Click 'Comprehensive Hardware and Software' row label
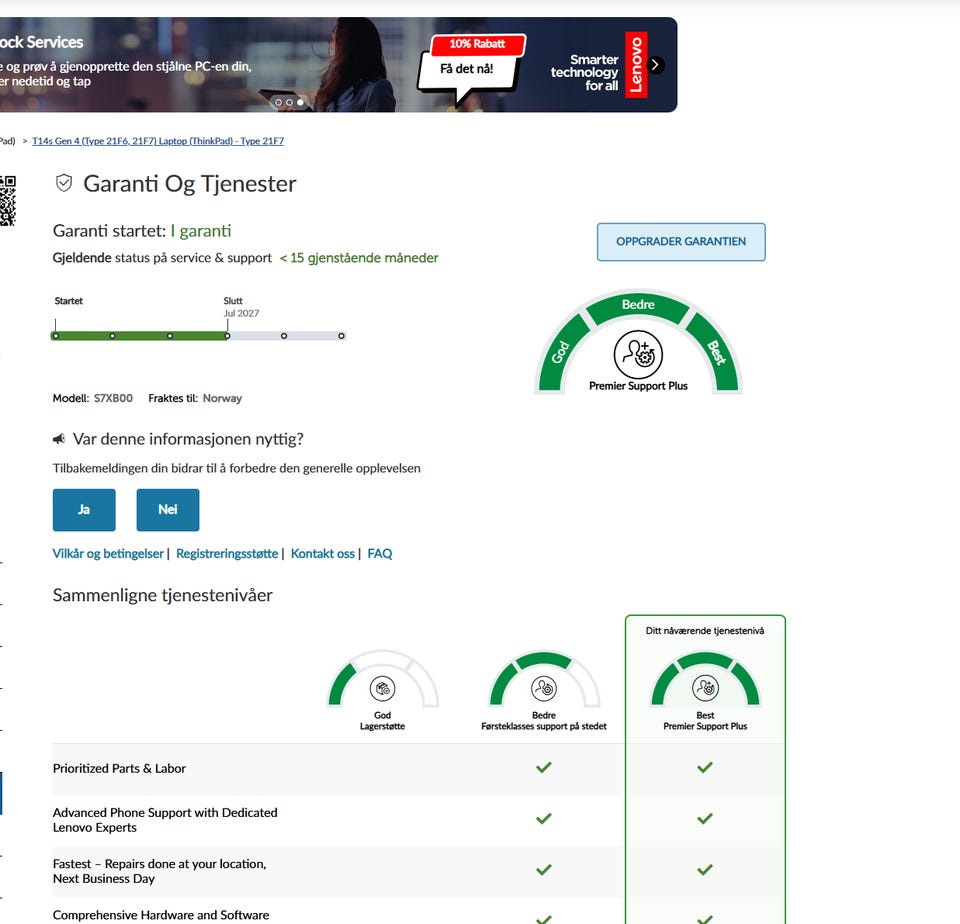The image size is (960, 924). 161,915
